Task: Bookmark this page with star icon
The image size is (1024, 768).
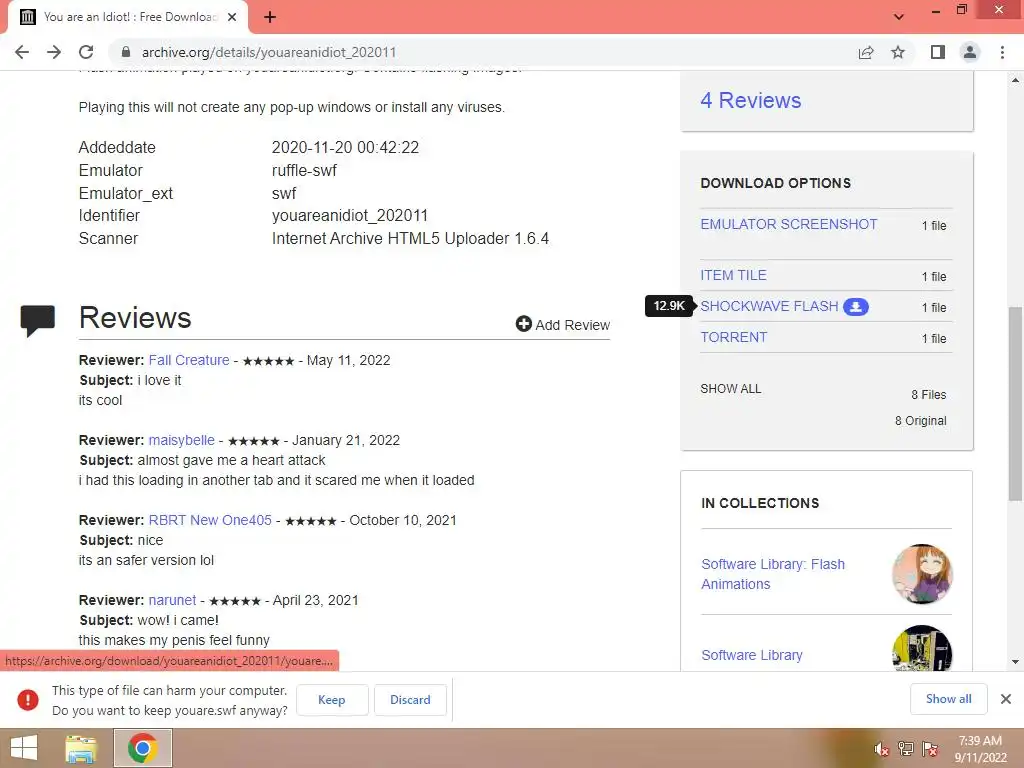Action: 898,52
